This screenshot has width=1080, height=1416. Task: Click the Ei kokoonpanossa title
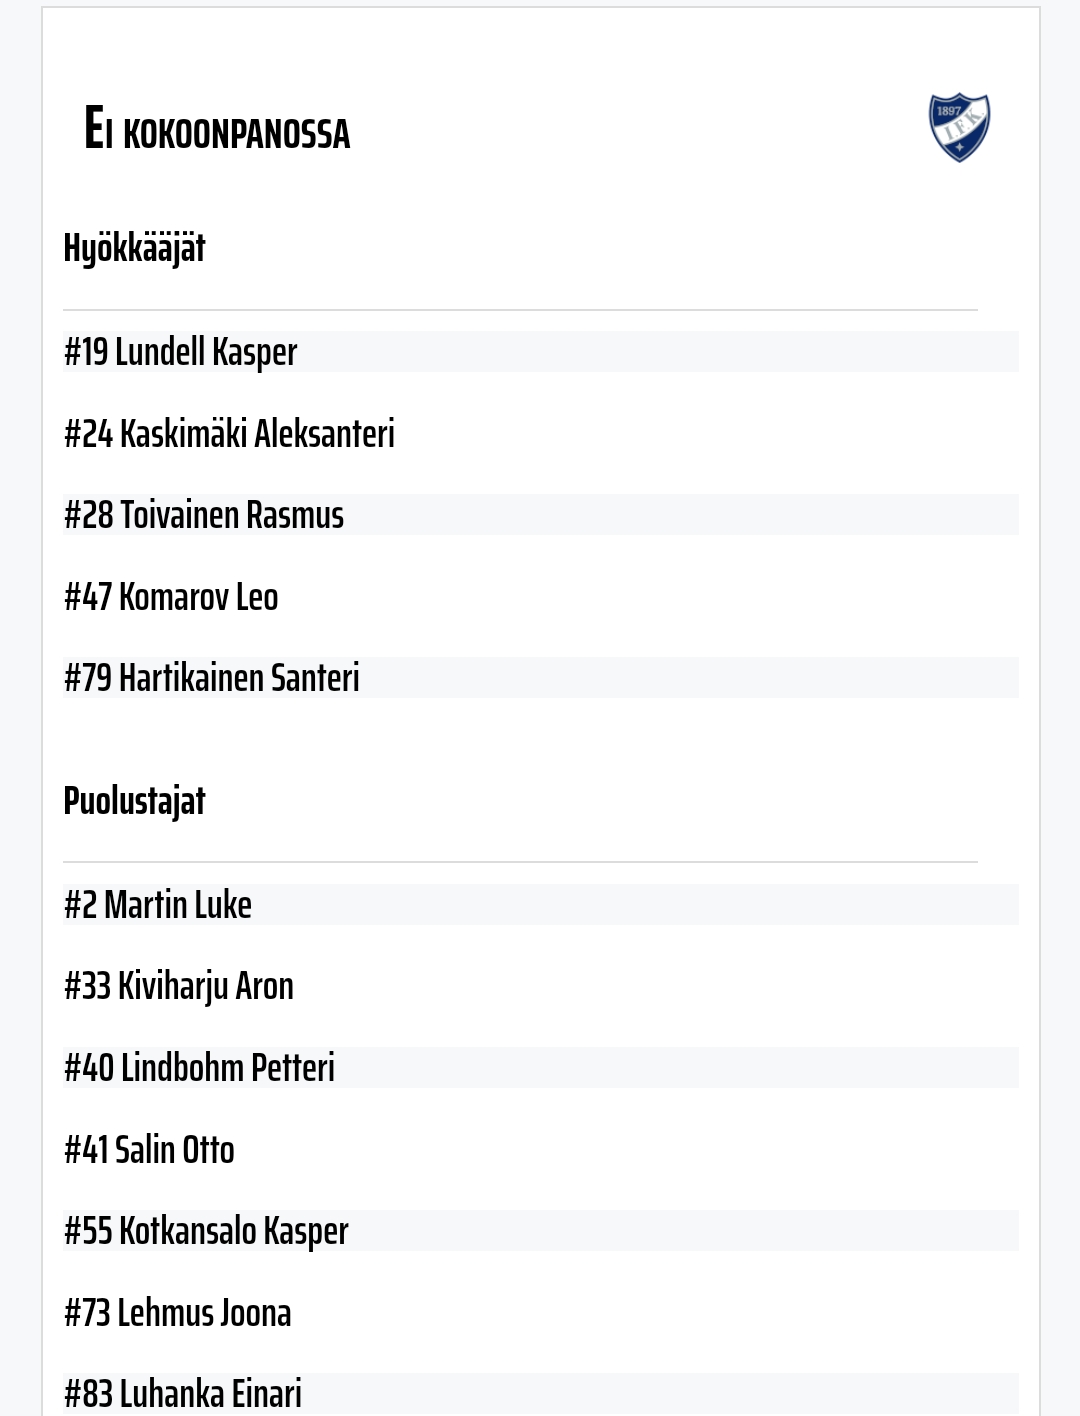coord(217,130)
